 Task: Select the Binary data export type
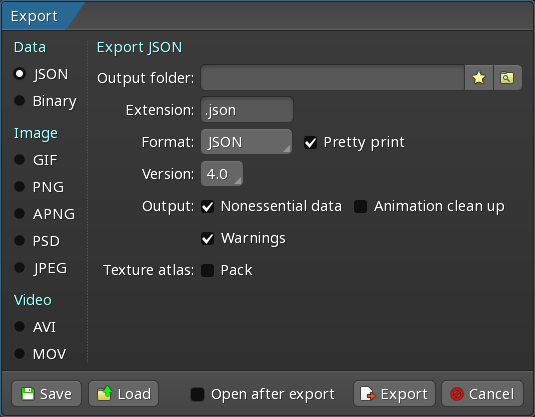tap(45, 101)
